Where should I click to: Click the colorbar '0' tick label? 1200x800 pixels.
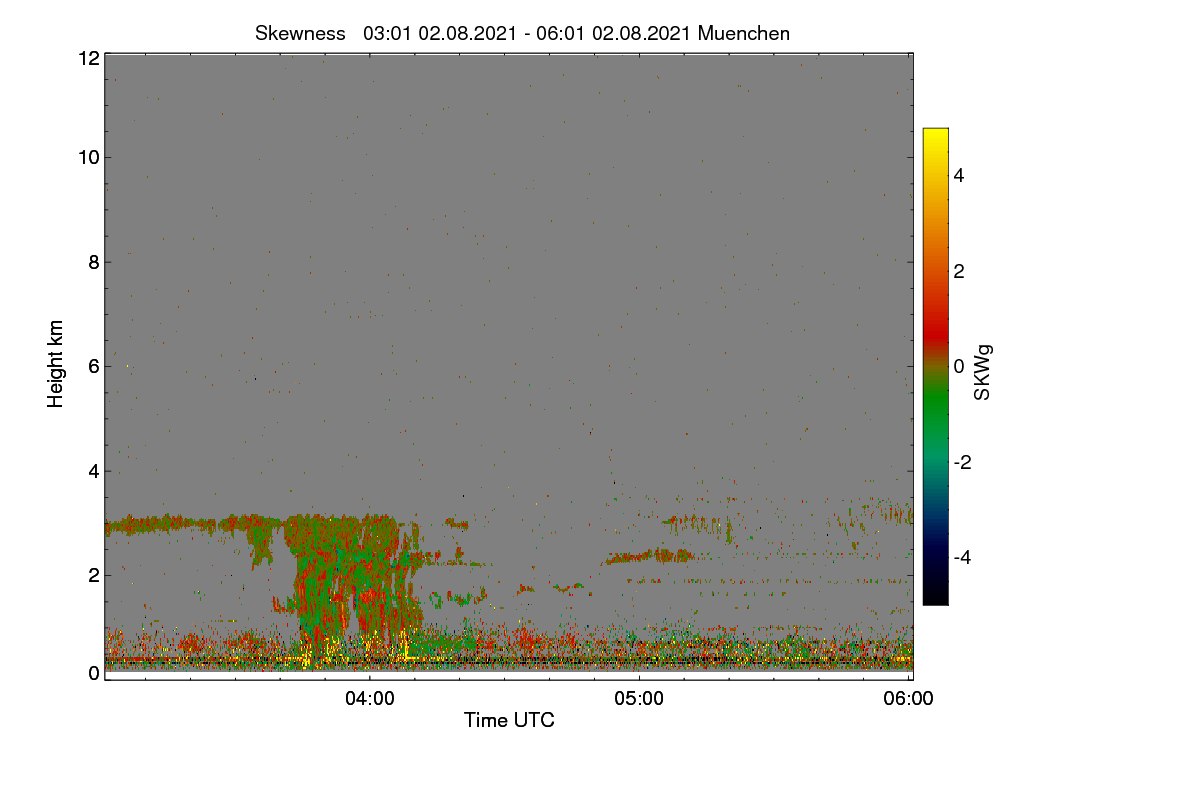coord(958,366)
